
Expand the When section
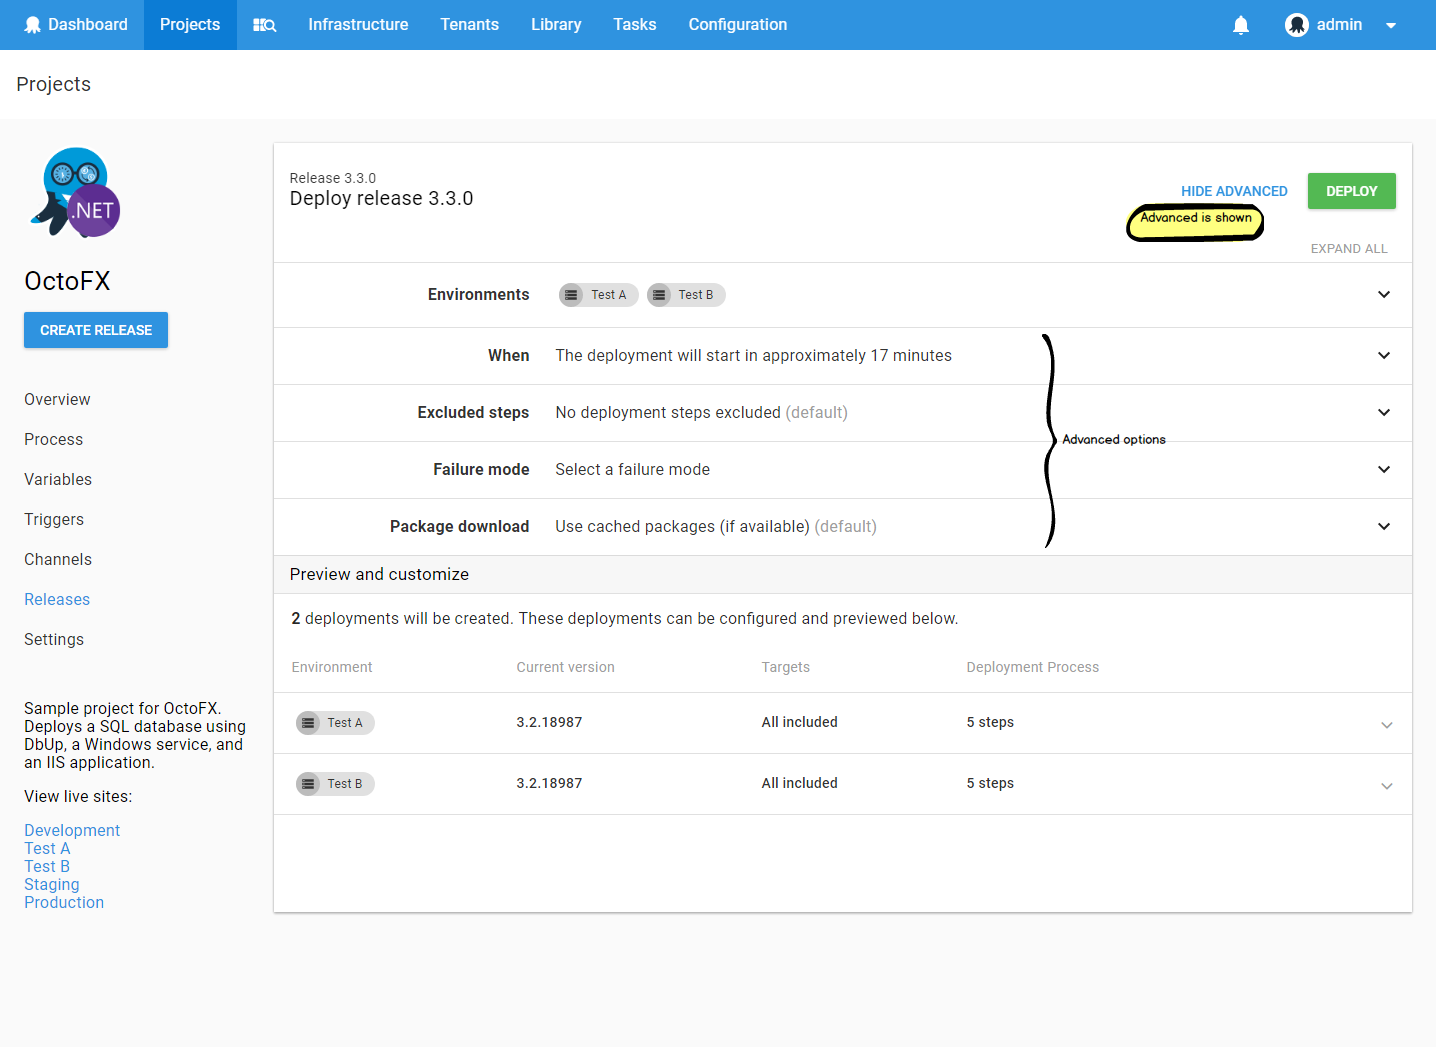pyautogui.click(x=1384, y=355)
